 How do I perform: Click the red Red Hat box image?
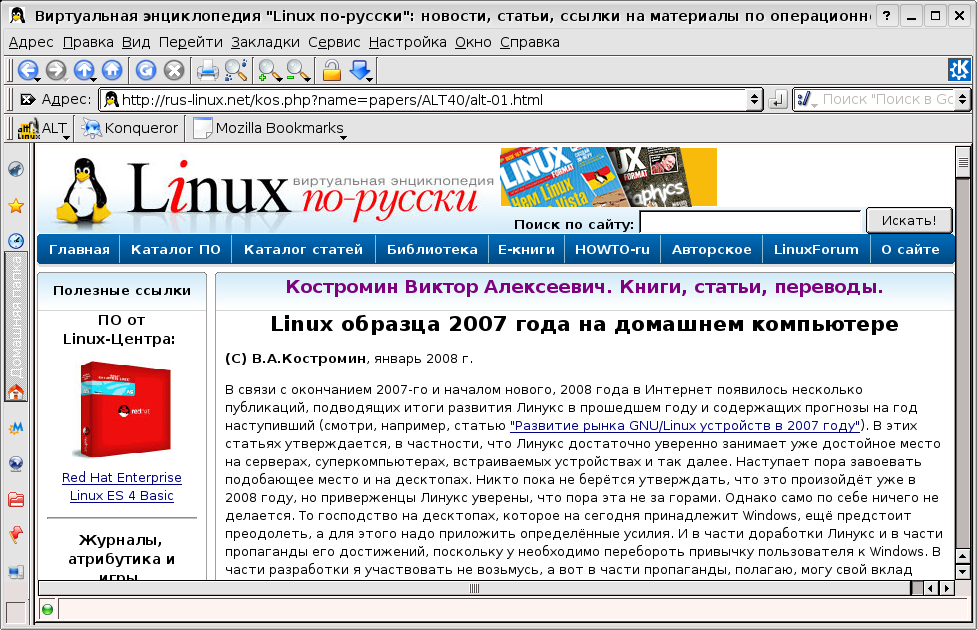(x=124, y=409)
